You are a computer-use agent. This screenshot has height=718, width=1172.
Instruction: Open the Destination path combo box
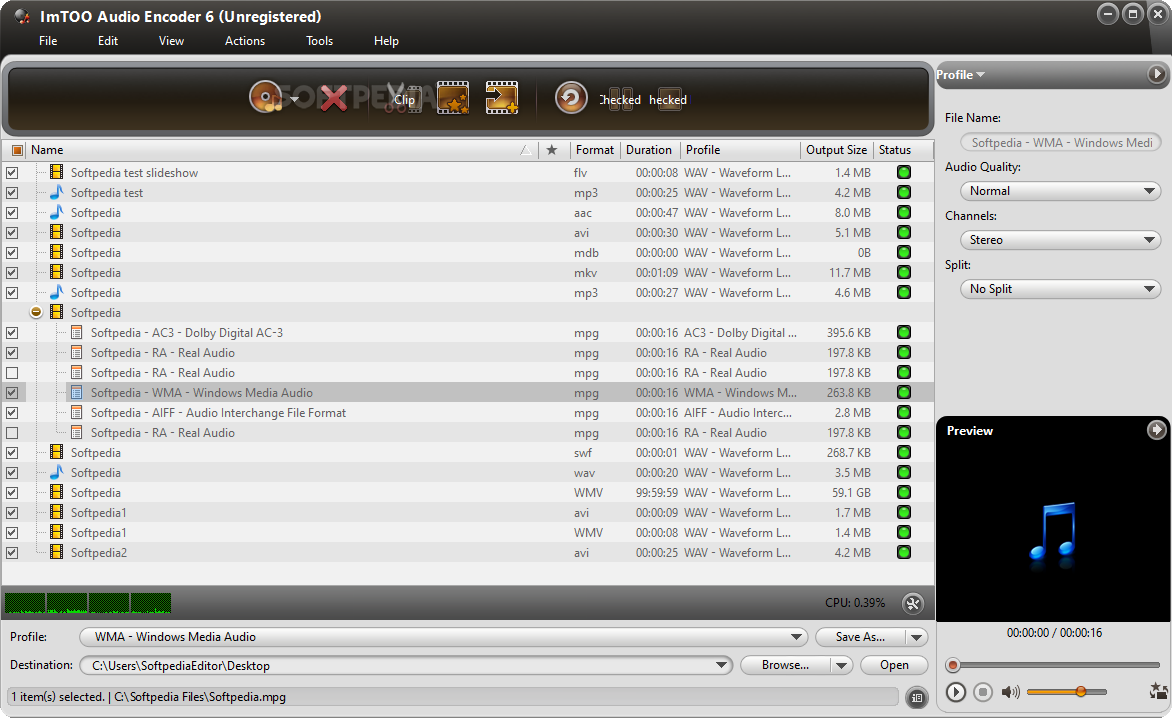[x=405, y=665]
